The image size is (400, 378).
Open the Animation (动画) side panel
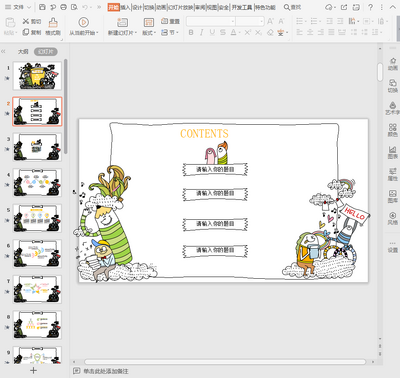pyautogui.click(x=393, y=64)
